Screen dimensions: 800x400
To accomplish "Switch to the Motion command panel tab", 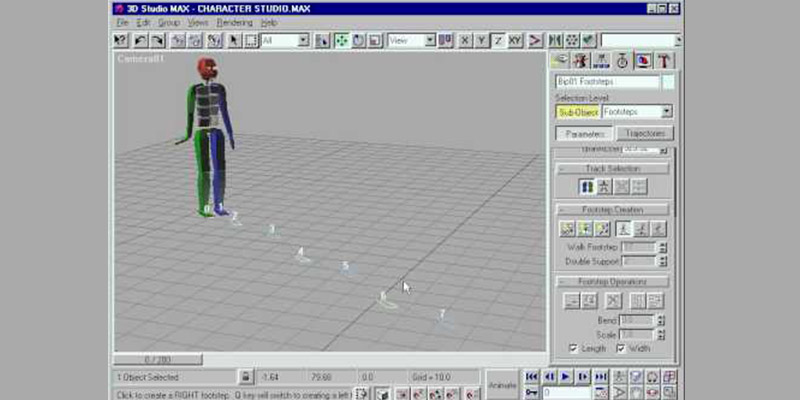I will [622, 60].
